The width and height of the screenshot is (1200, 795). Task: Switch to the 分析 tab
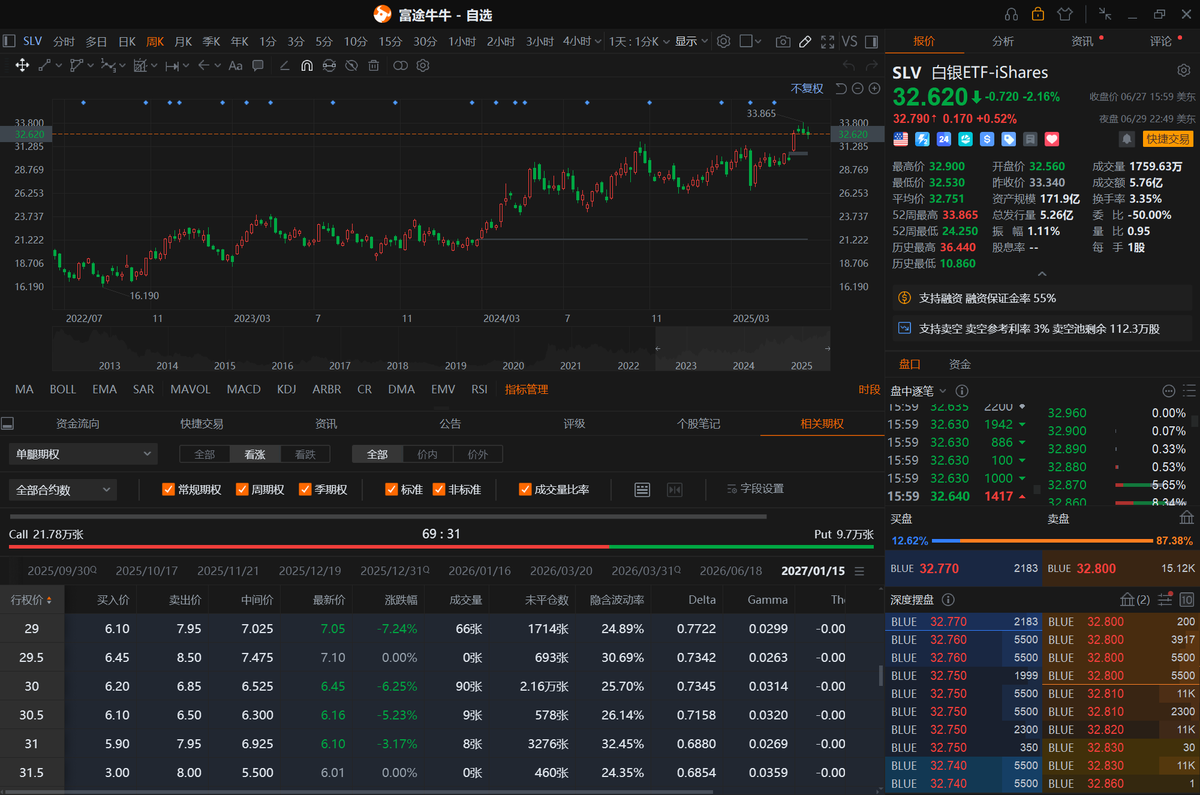pos(1002,41)
